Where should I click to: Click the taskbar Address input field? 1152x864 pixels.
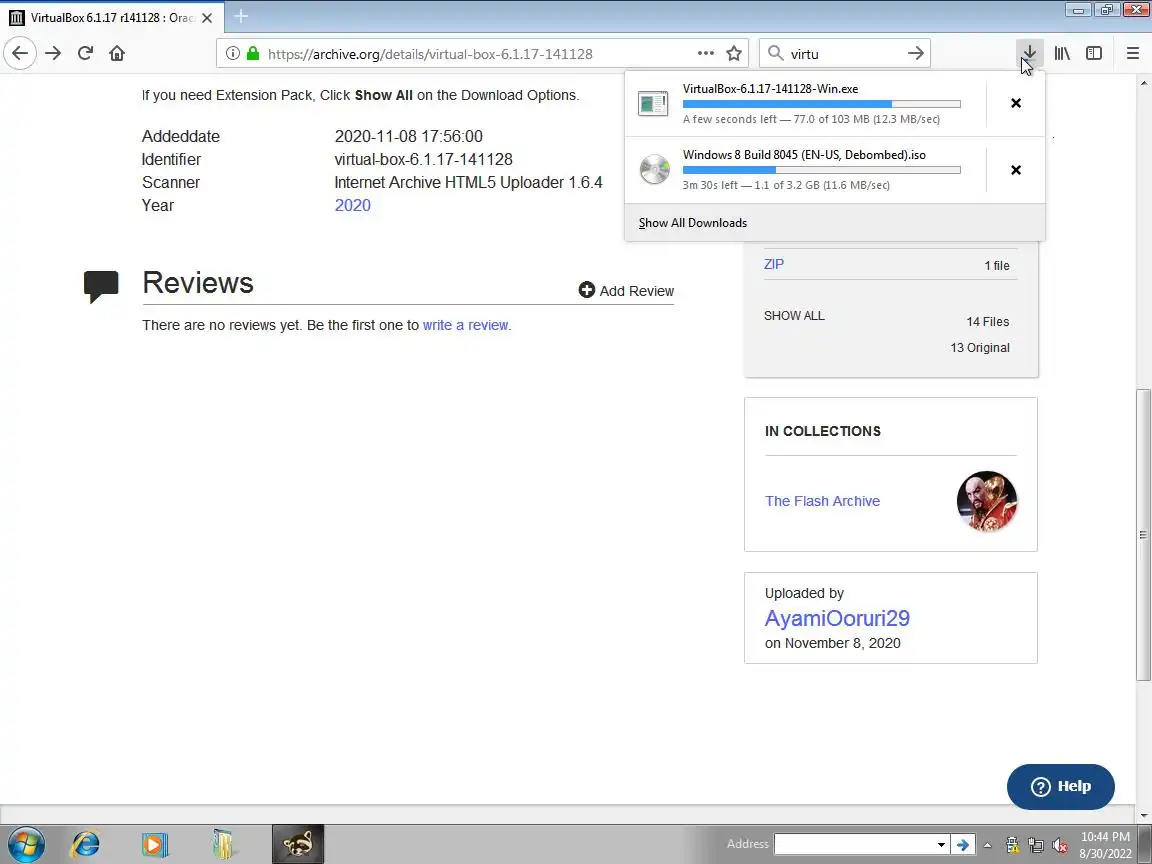853,844
